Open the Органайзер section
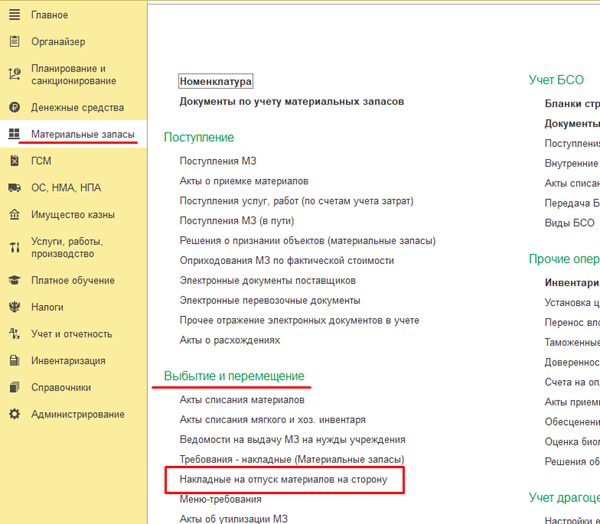The image size is (600, 524). click(58, 42)
